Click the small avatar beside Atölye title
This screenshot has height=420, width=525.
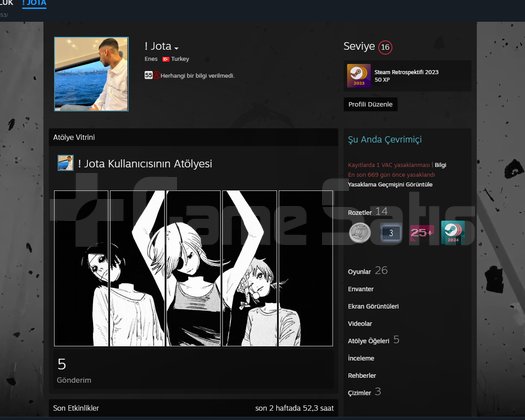coord(65,163)
